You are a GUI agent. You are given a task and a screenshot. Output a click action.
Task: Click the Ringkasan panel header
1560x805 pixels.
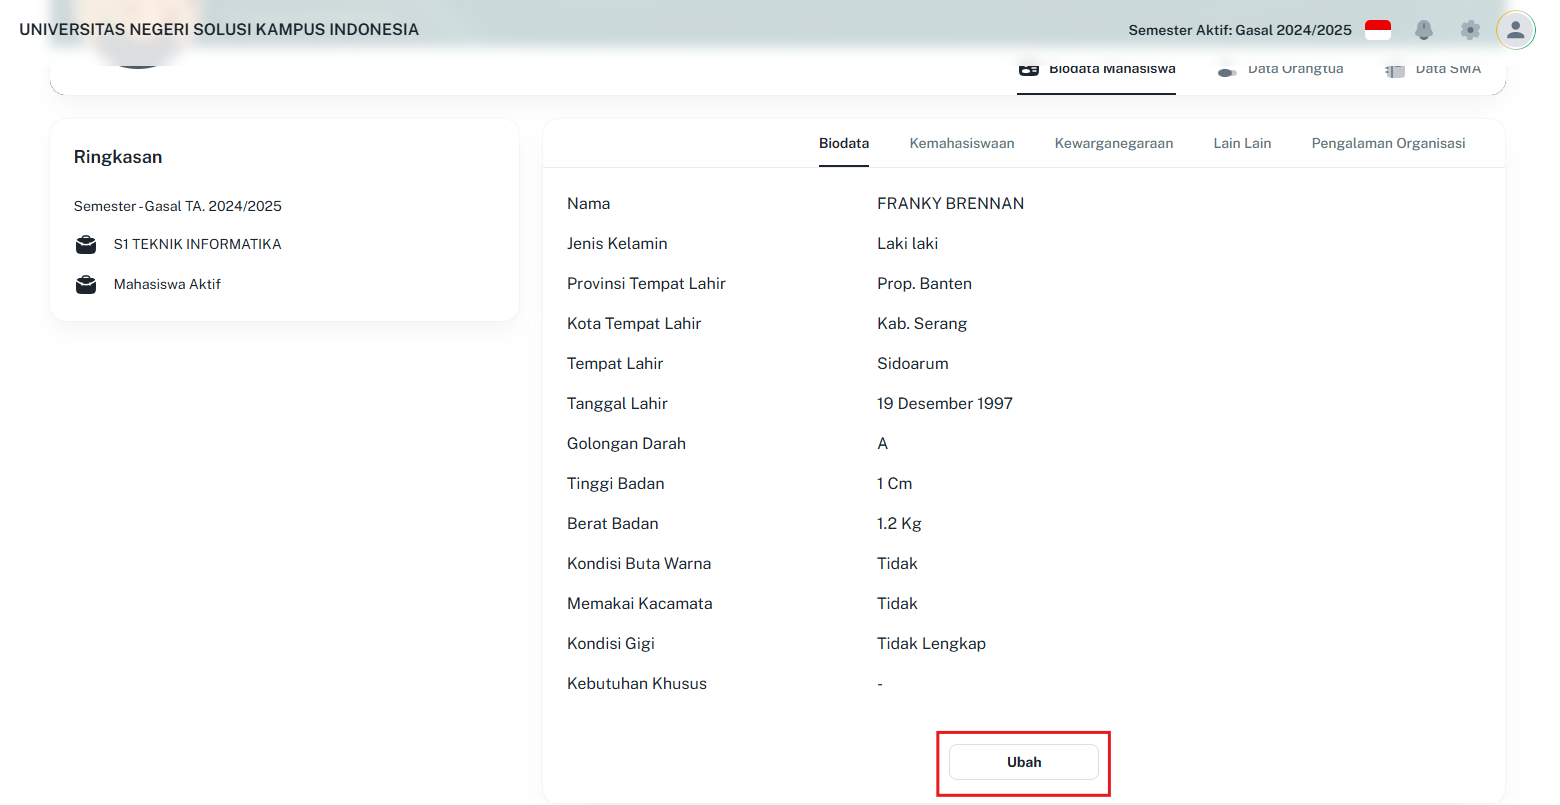click(118, 156)
